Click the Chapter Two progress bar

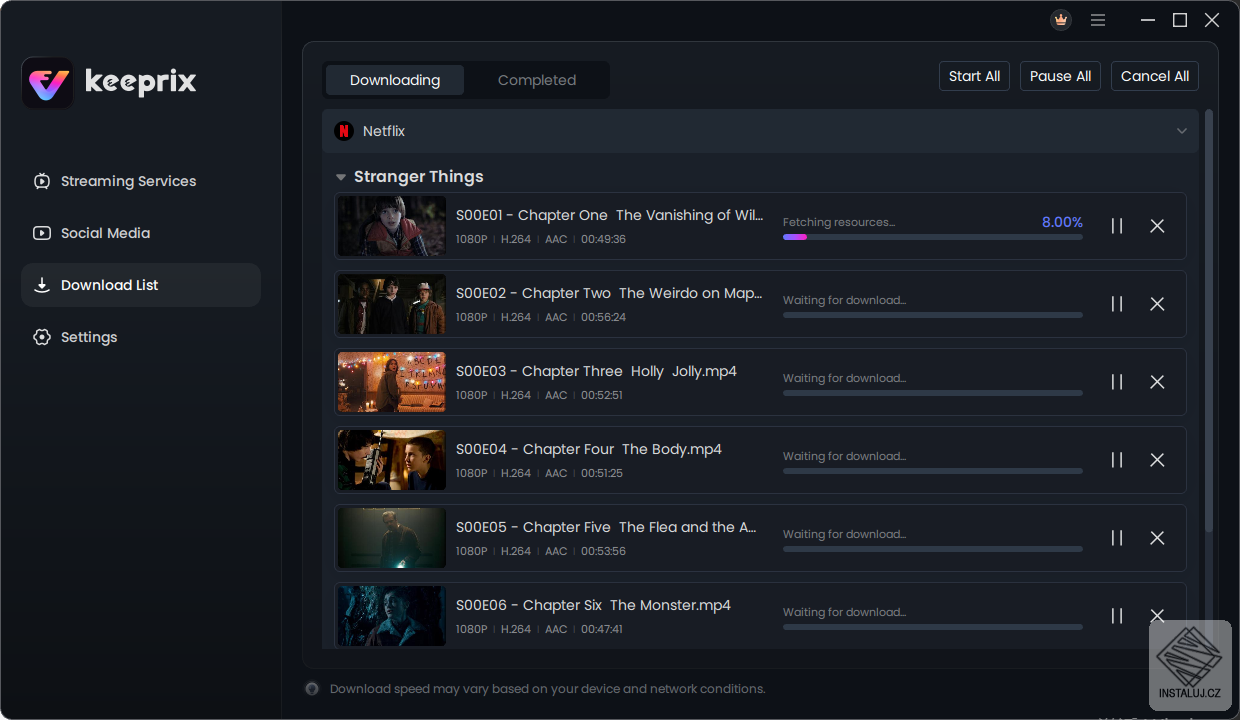pos(933,315)
